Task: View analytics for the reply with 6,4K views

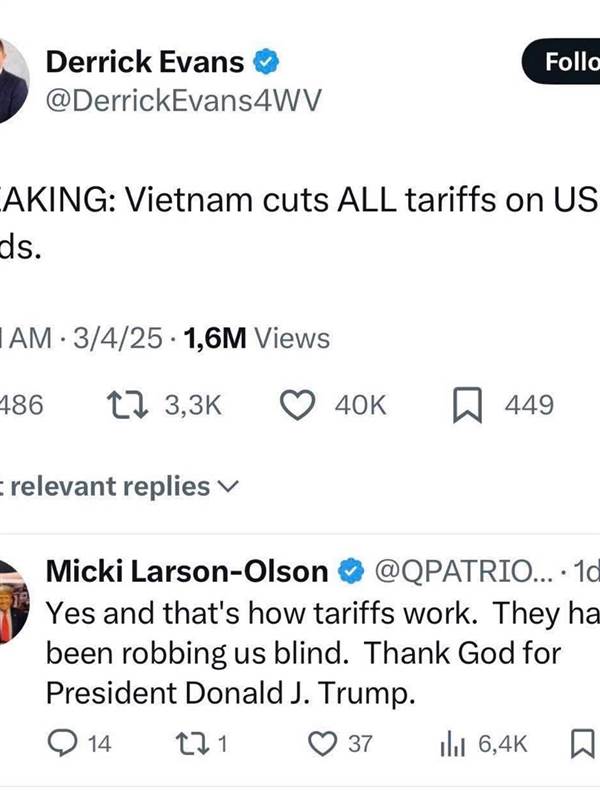Action: click(x=452, y=744)
